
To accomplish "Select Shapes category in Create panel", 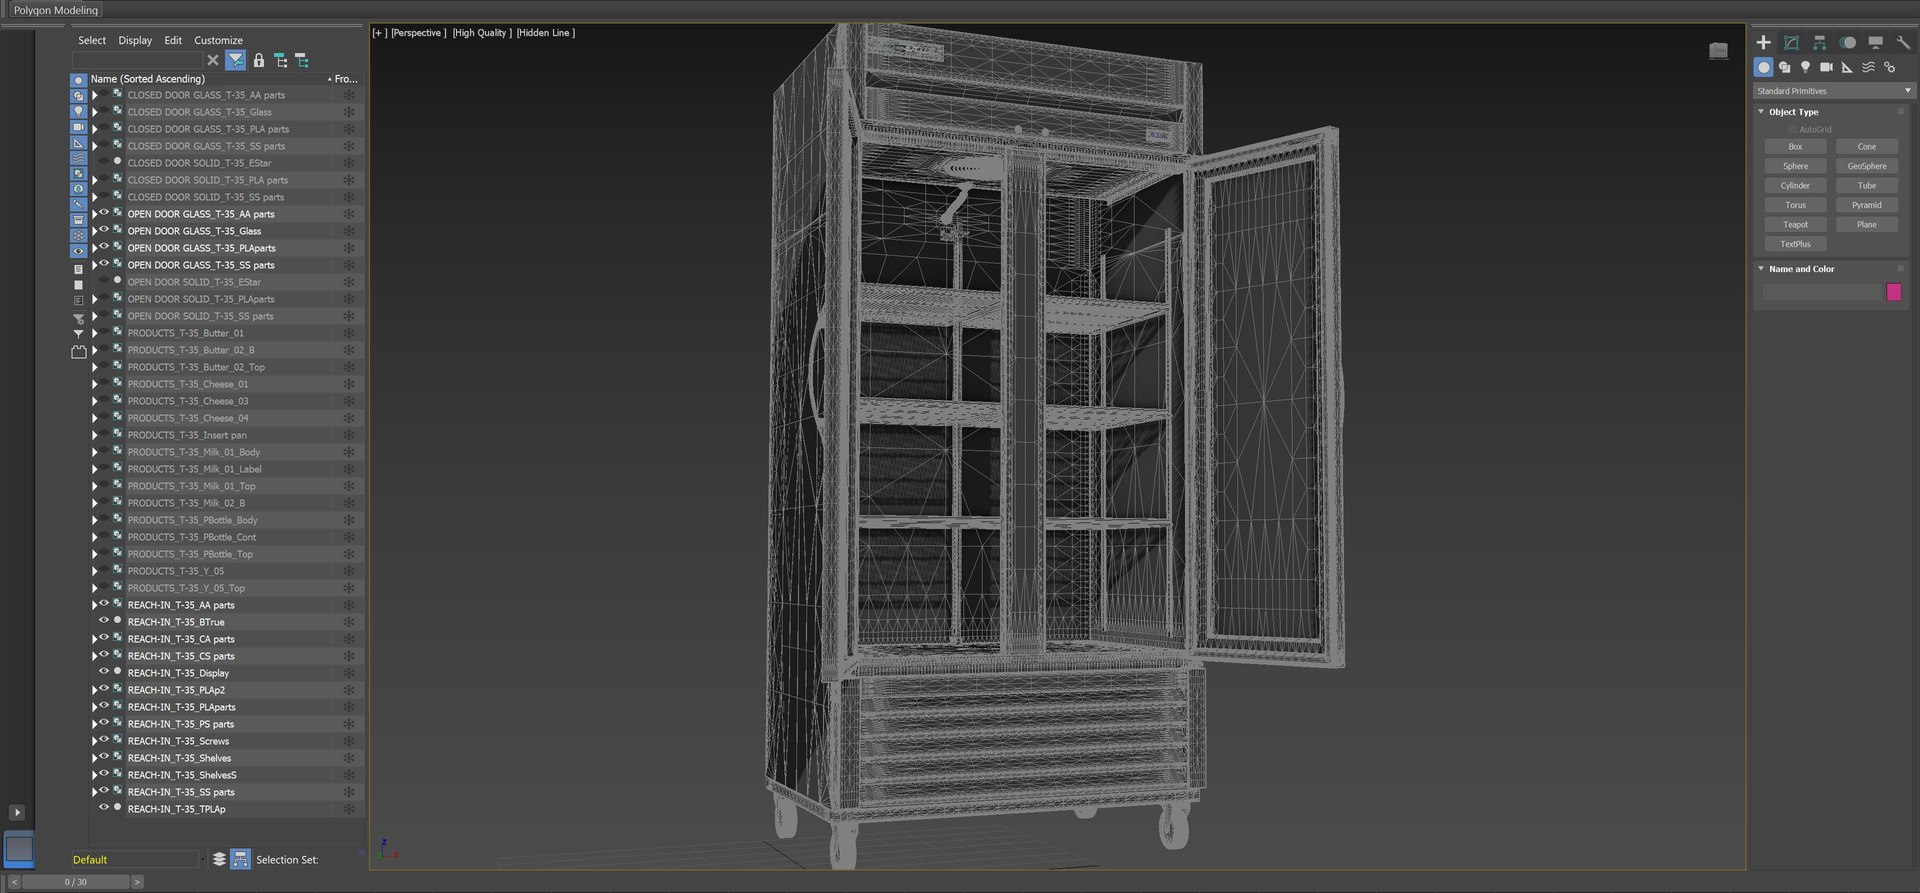I will tap(1784, 67).
